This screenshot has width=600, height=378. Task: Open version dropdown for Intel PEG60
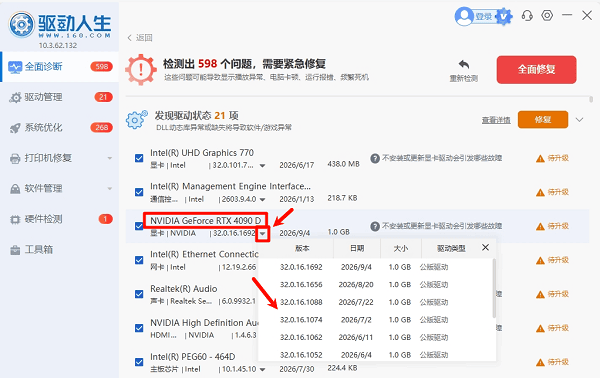point(262,370)
